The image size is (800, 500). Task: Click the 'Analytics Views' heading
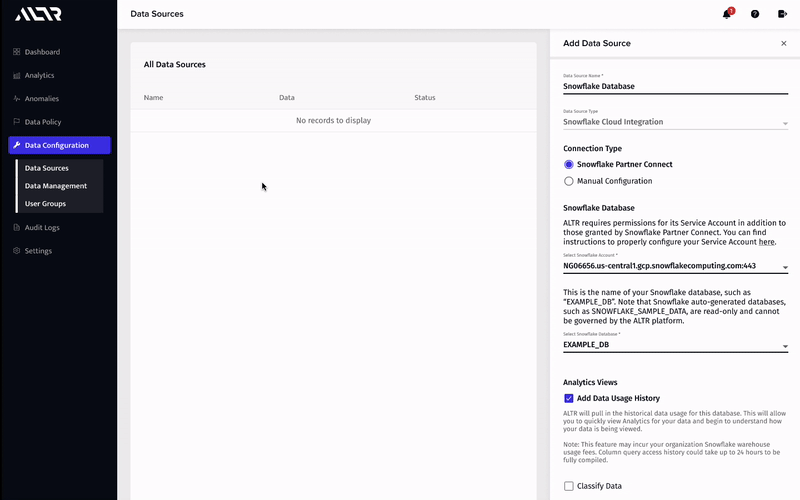tap(590, 382)
